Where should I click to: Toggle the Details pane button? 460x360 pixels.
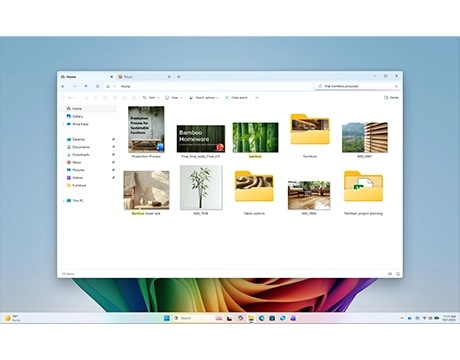391,98
